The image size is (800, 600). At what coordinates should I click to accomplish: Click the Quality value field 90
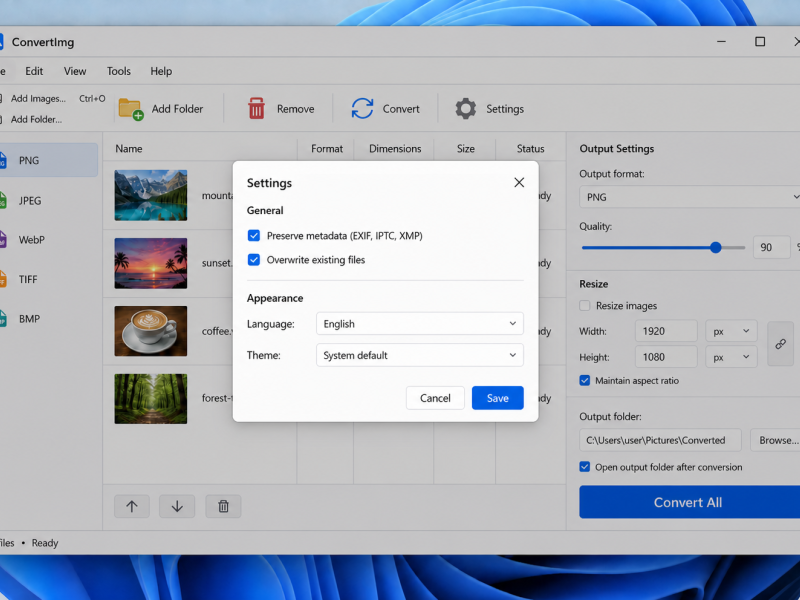(x=771, y=247)
